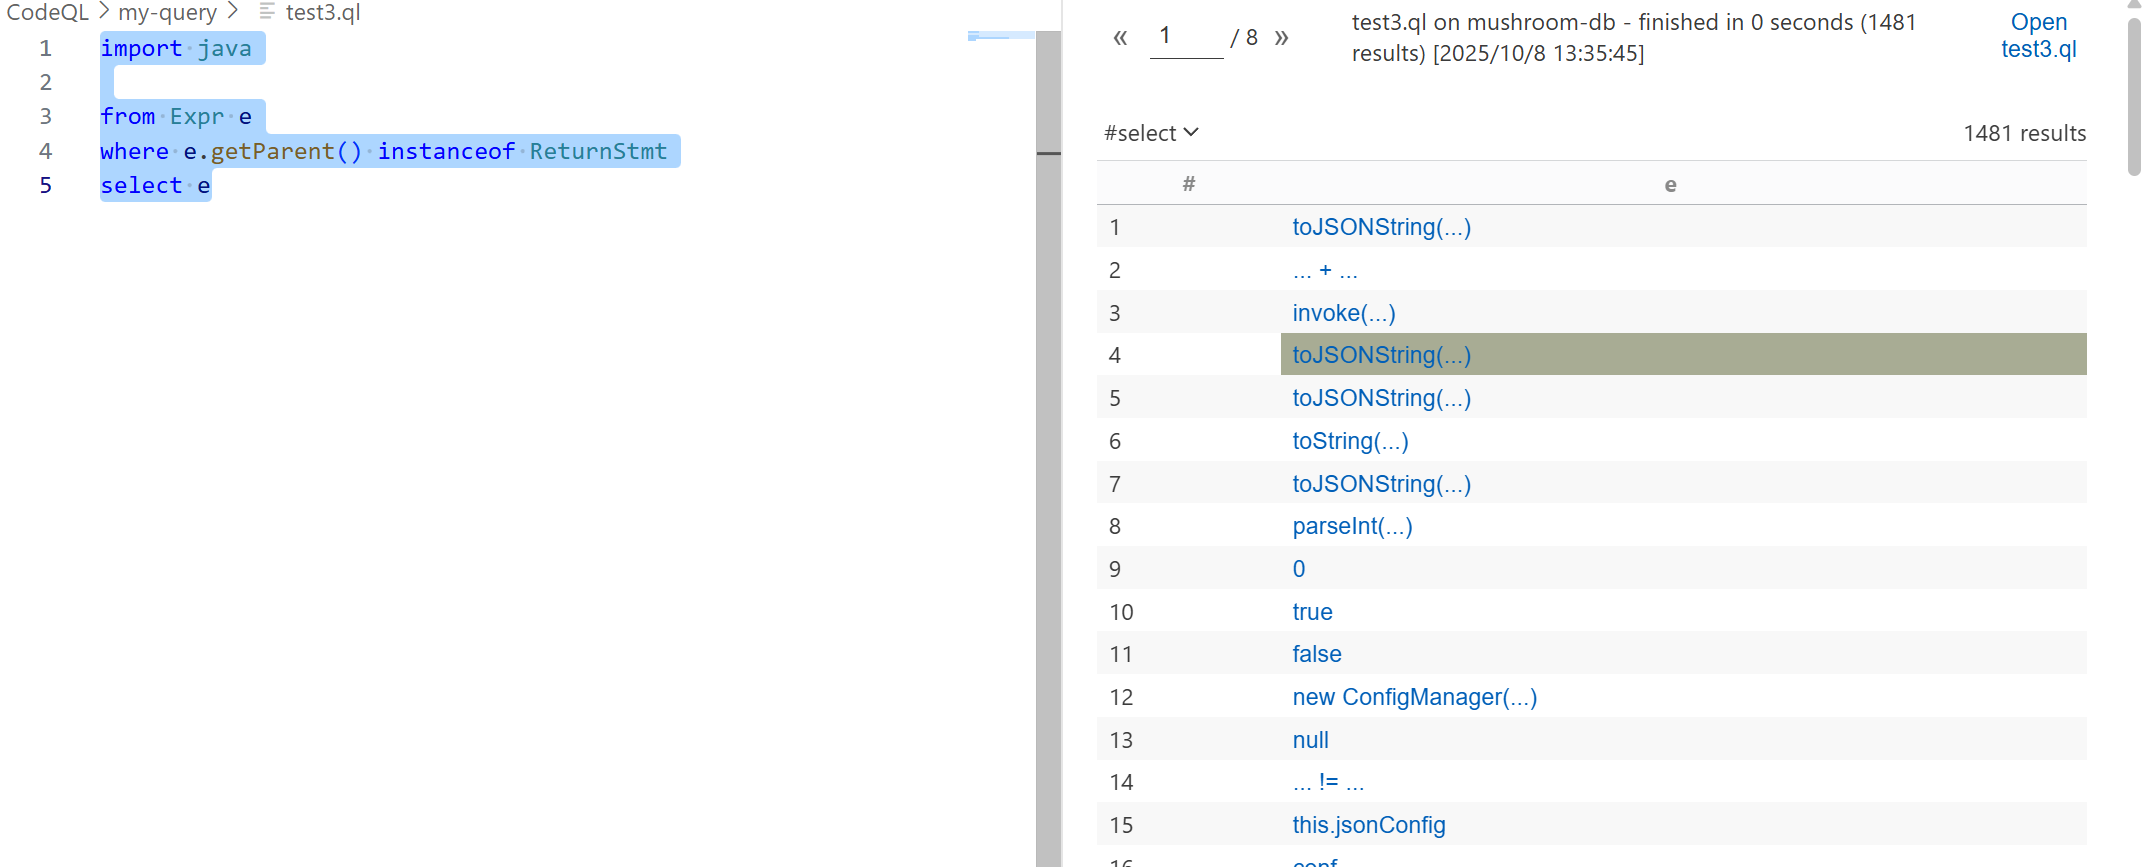Click the new ConfigManager(...) result
This screenshot has height=867, width=2145.
pyautogui.click(x=1414, y=697)
